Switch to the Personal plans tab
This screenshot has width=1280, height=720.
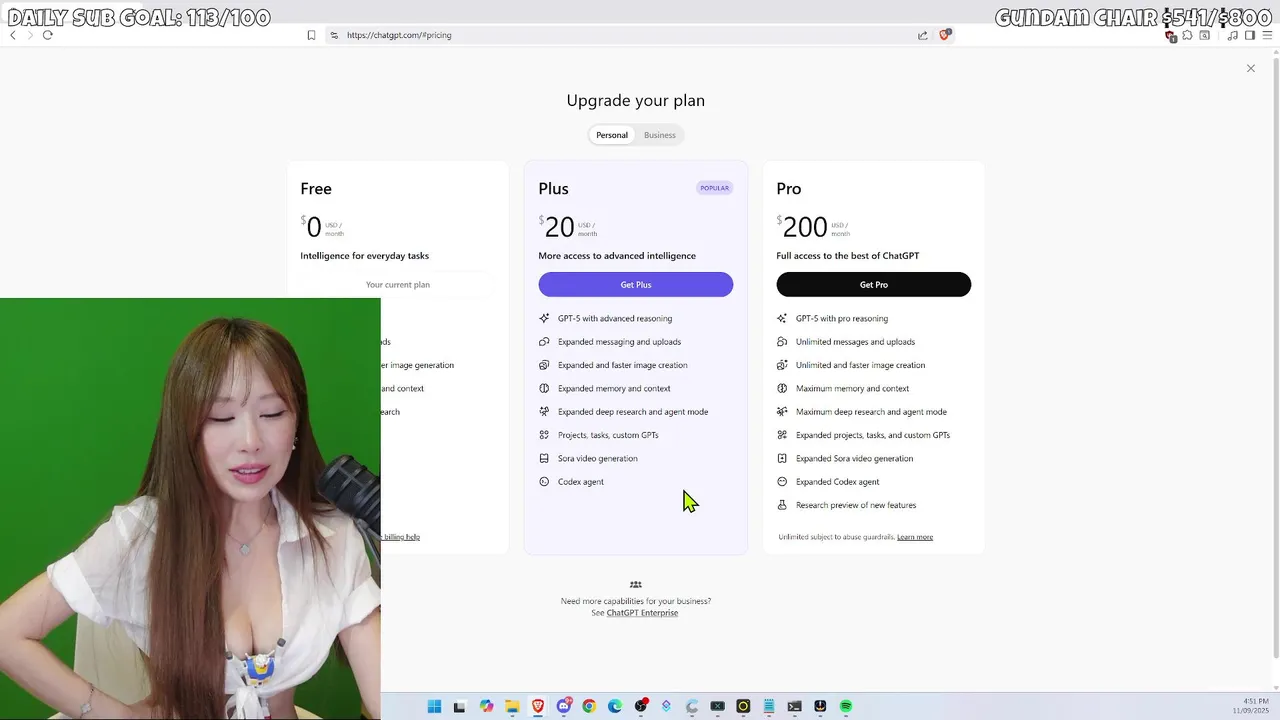612,135
